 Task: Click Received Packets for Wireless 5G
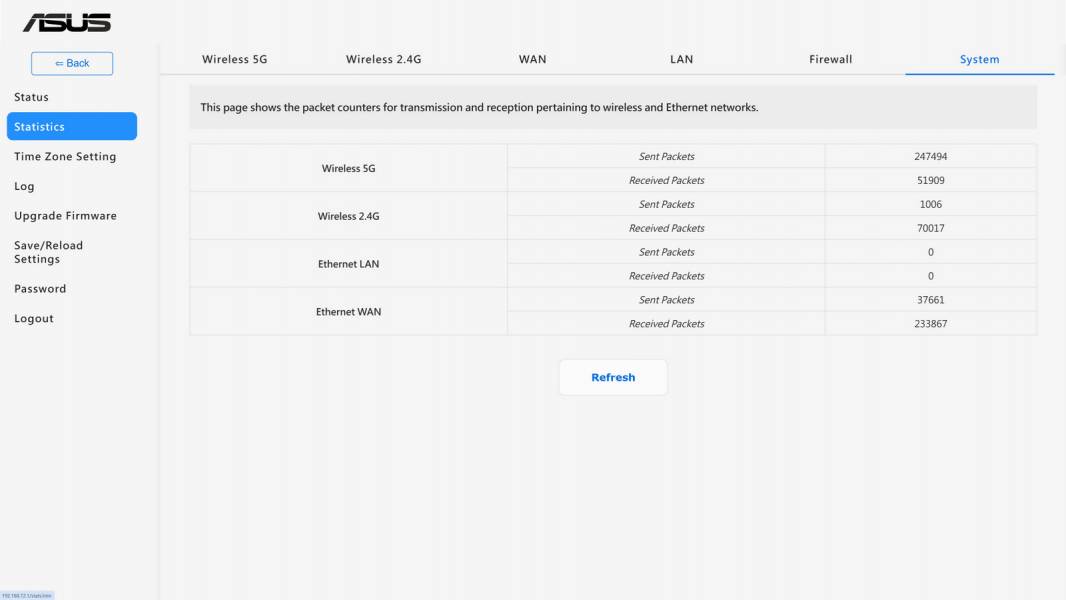666,180
